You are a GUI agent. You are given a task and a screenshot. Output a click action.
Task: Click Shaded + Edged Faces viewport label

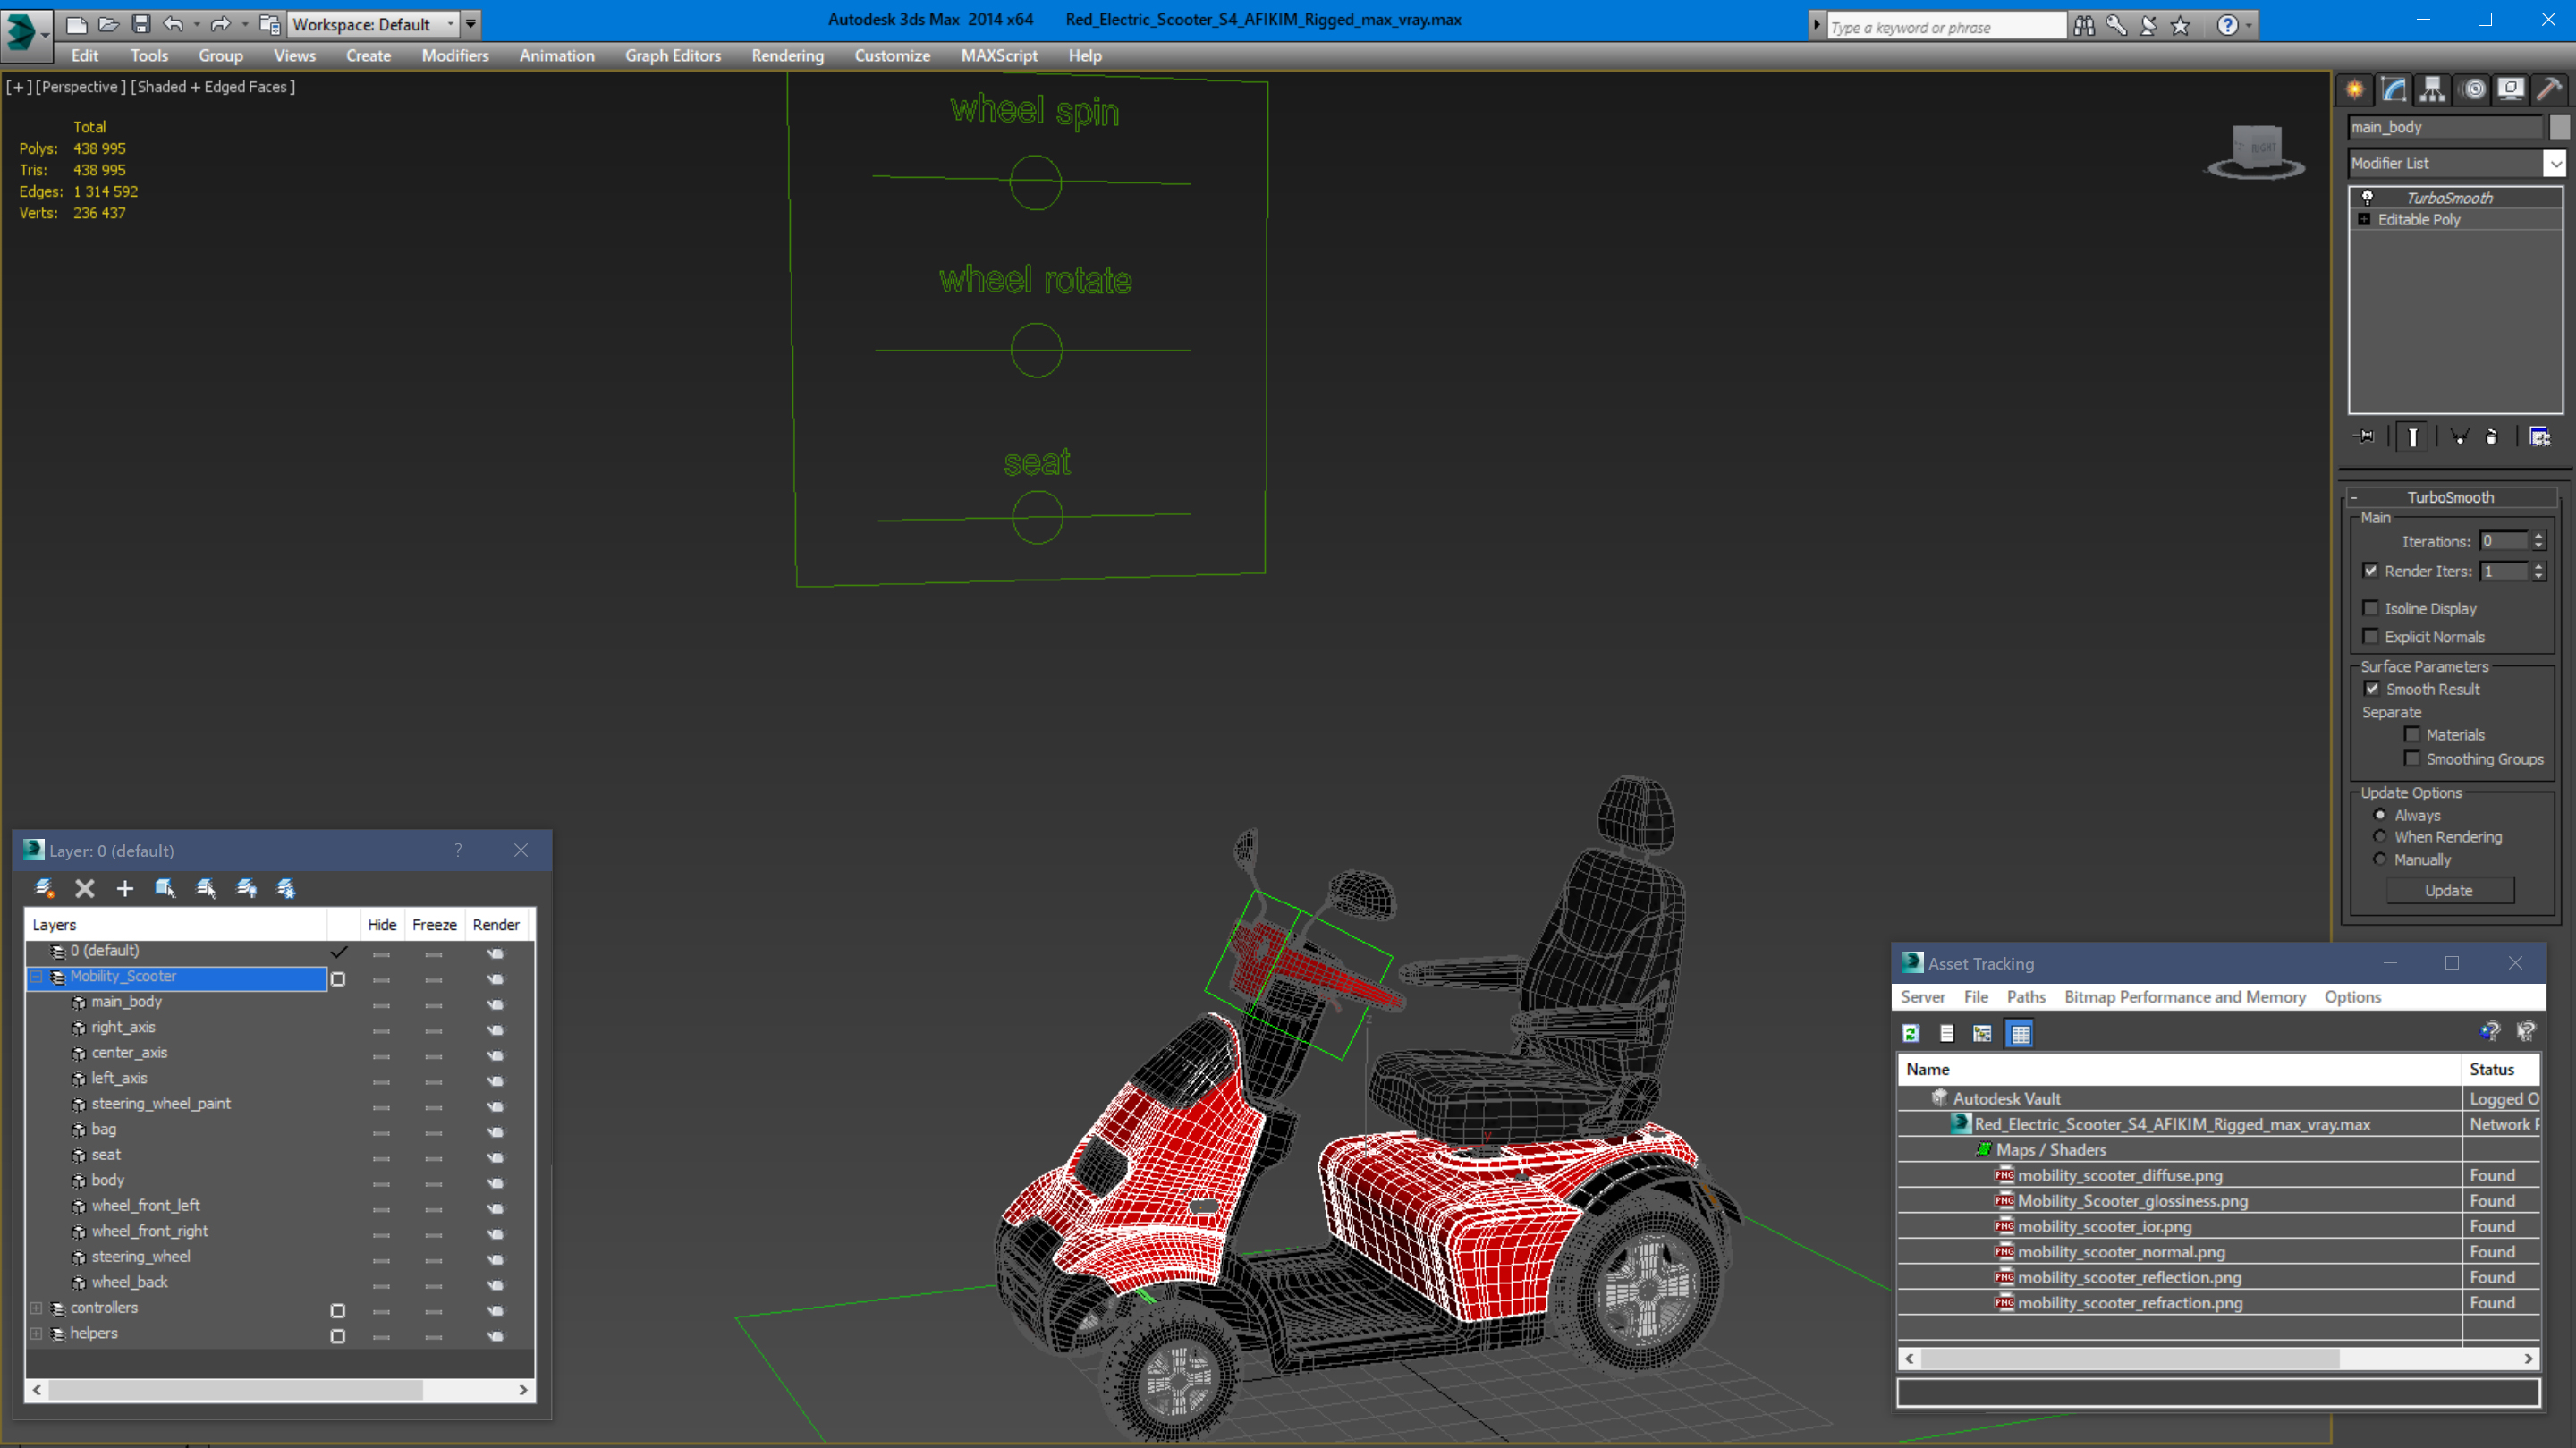[x=213, y=87]
